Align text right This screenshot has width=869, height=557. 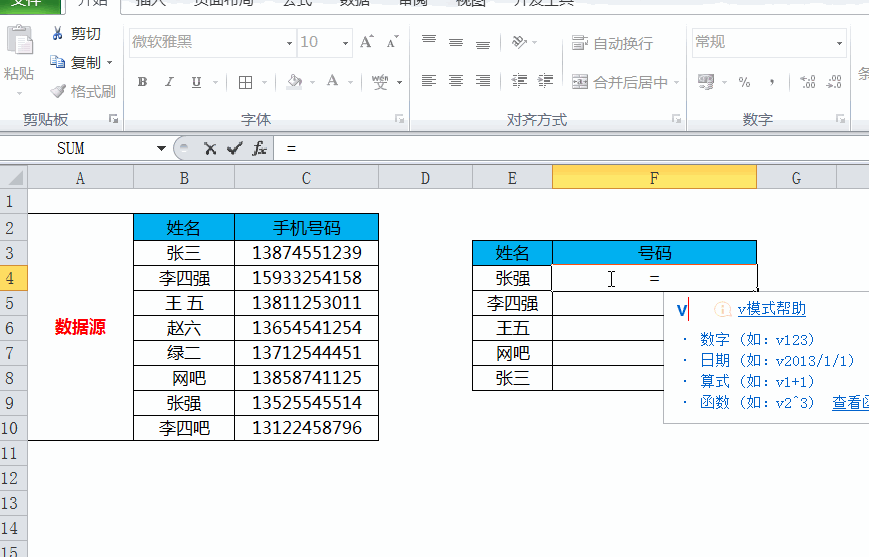tap(483, 81)
